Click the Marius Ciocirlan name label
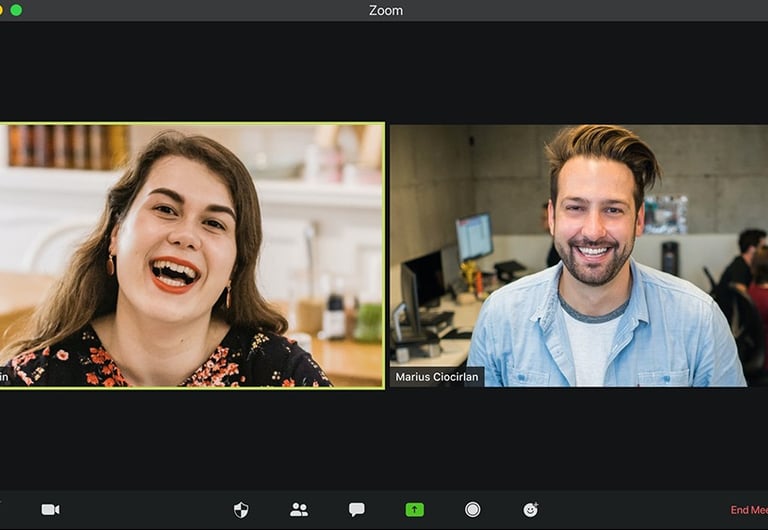The width and height of the screenshot is (768, 530). (436, 377)
